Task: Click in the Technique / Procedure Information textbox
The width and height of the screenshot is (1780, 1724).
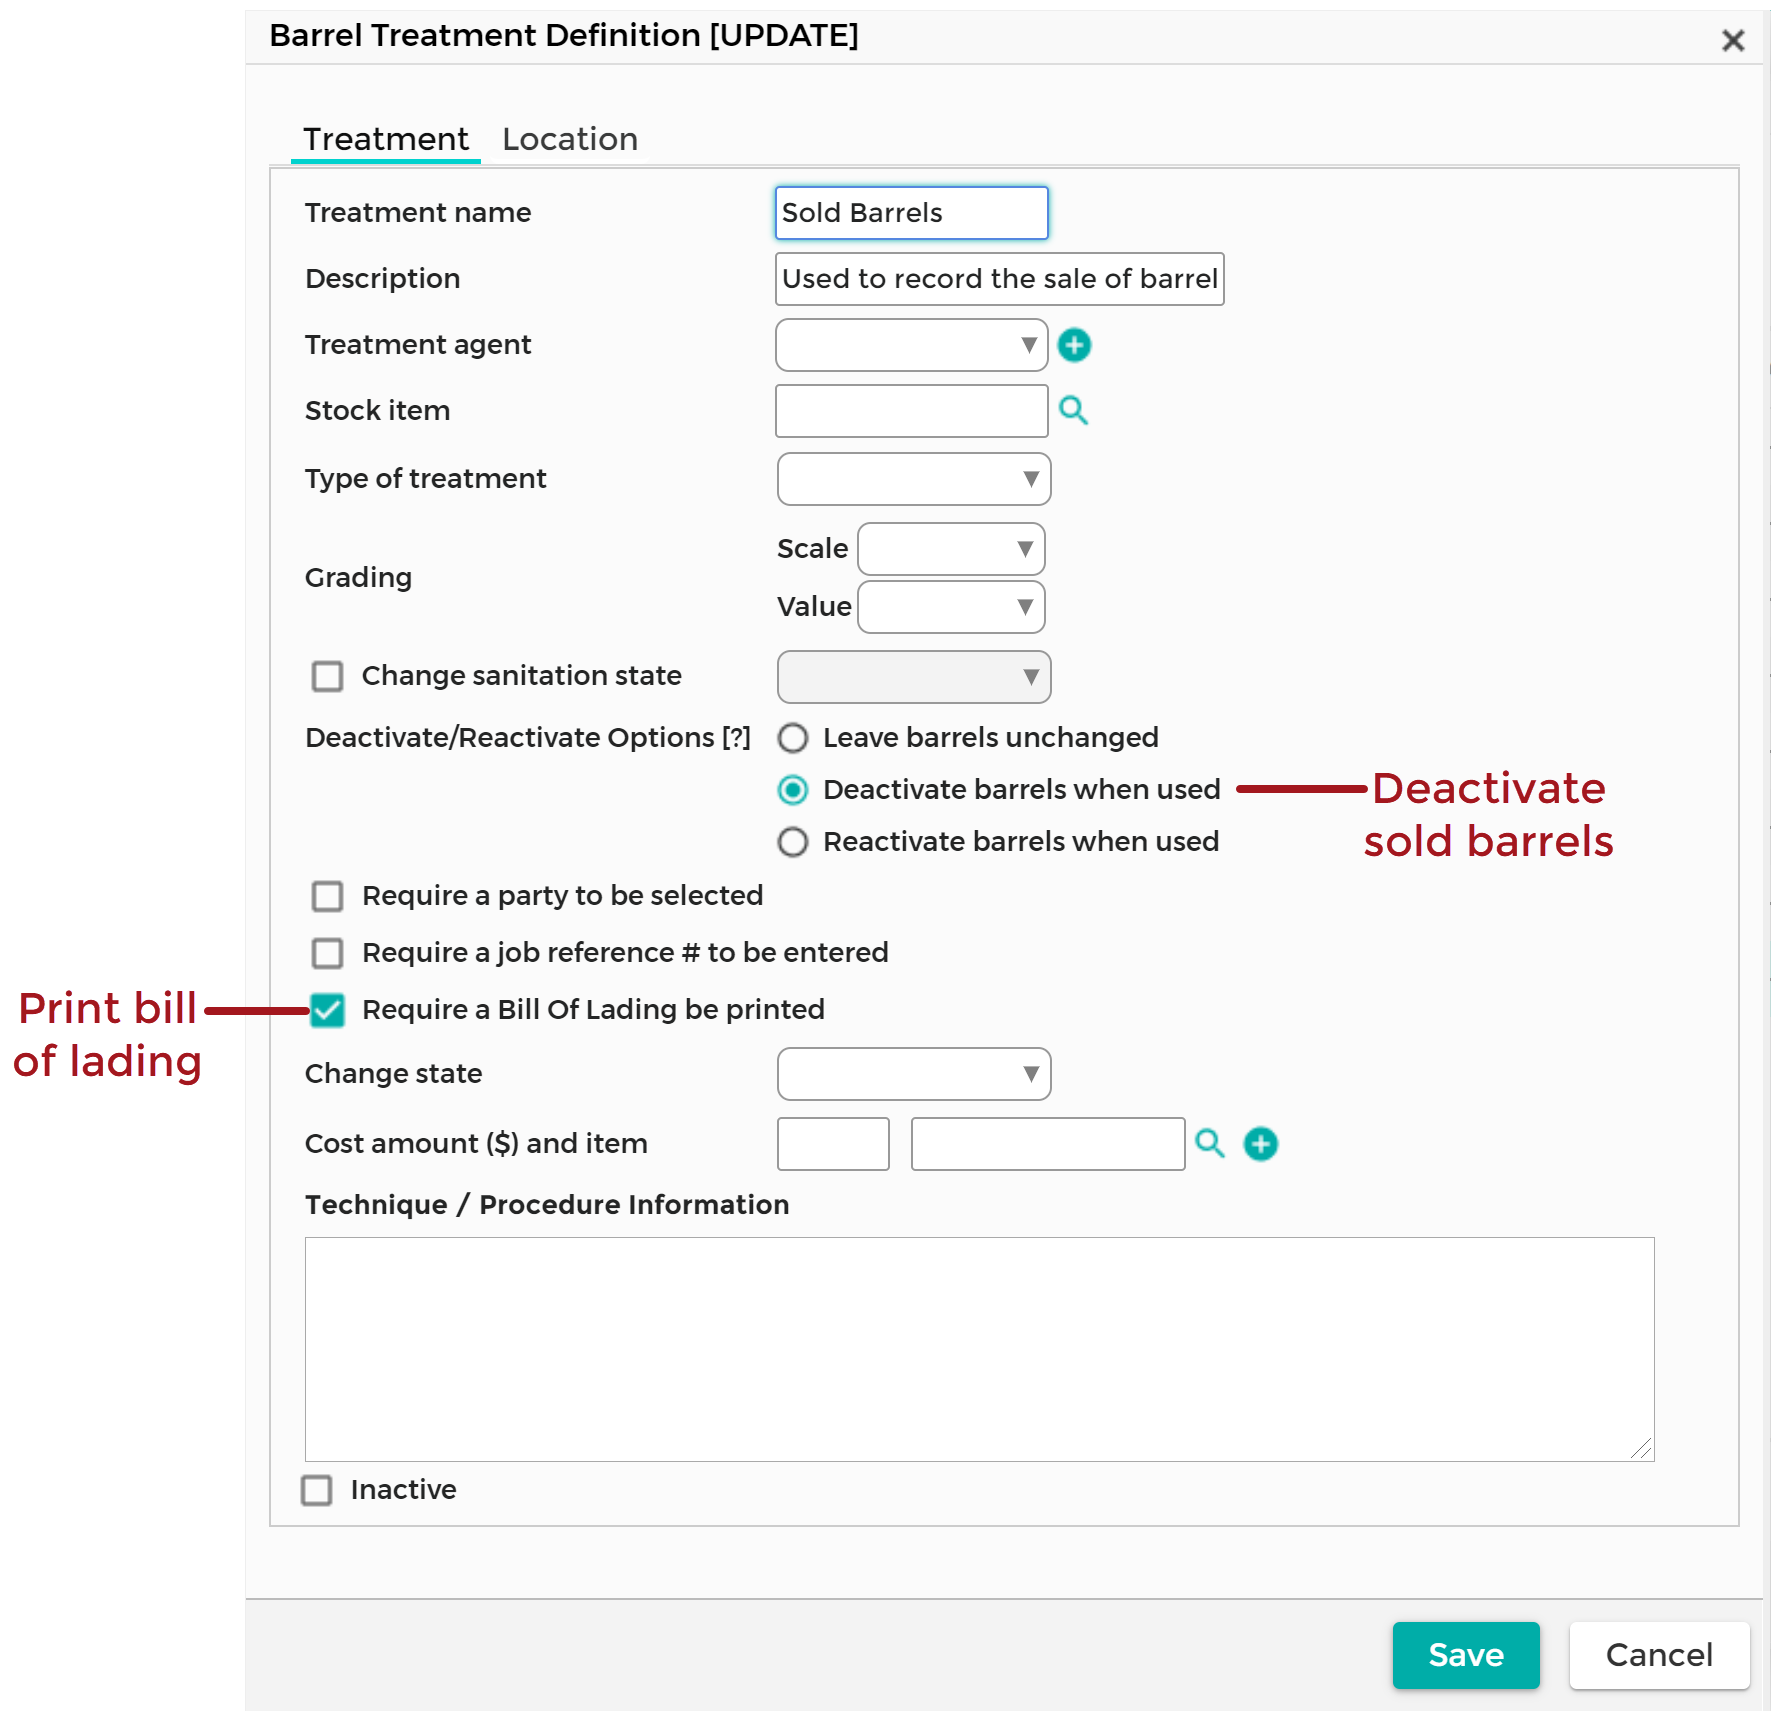Action: click(x=979, y=1349)
